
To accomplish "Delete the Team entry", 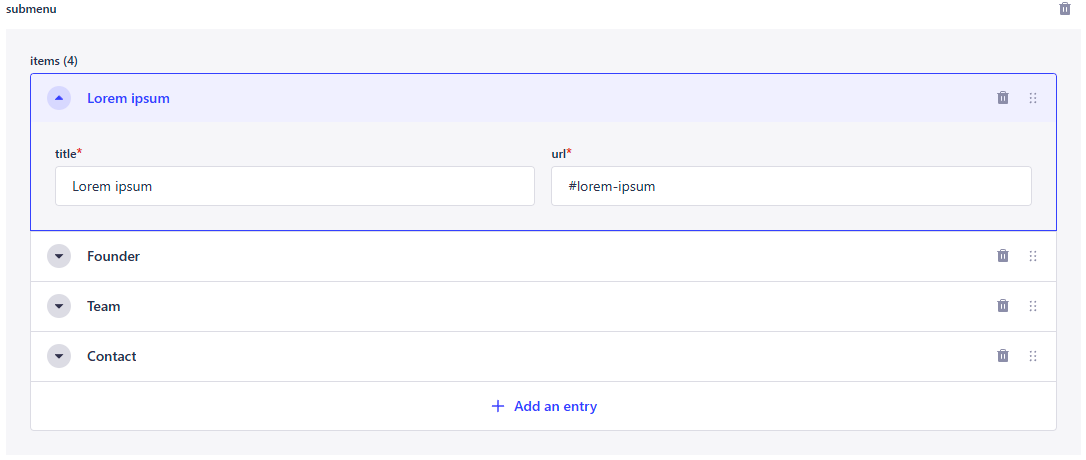I will click(x=1003, y=306).
